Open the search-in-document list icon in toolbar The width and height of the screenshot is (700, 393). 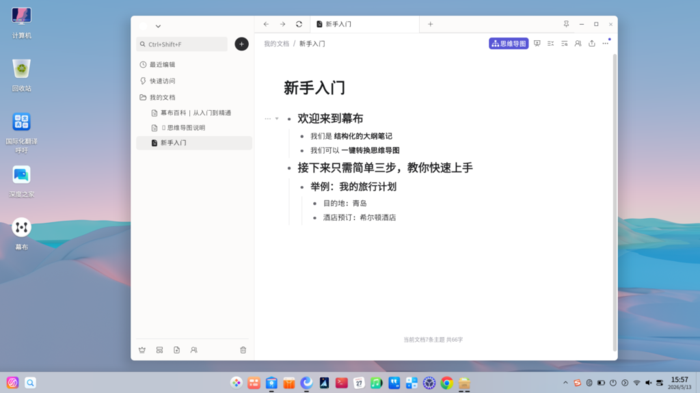coord(564,43)
